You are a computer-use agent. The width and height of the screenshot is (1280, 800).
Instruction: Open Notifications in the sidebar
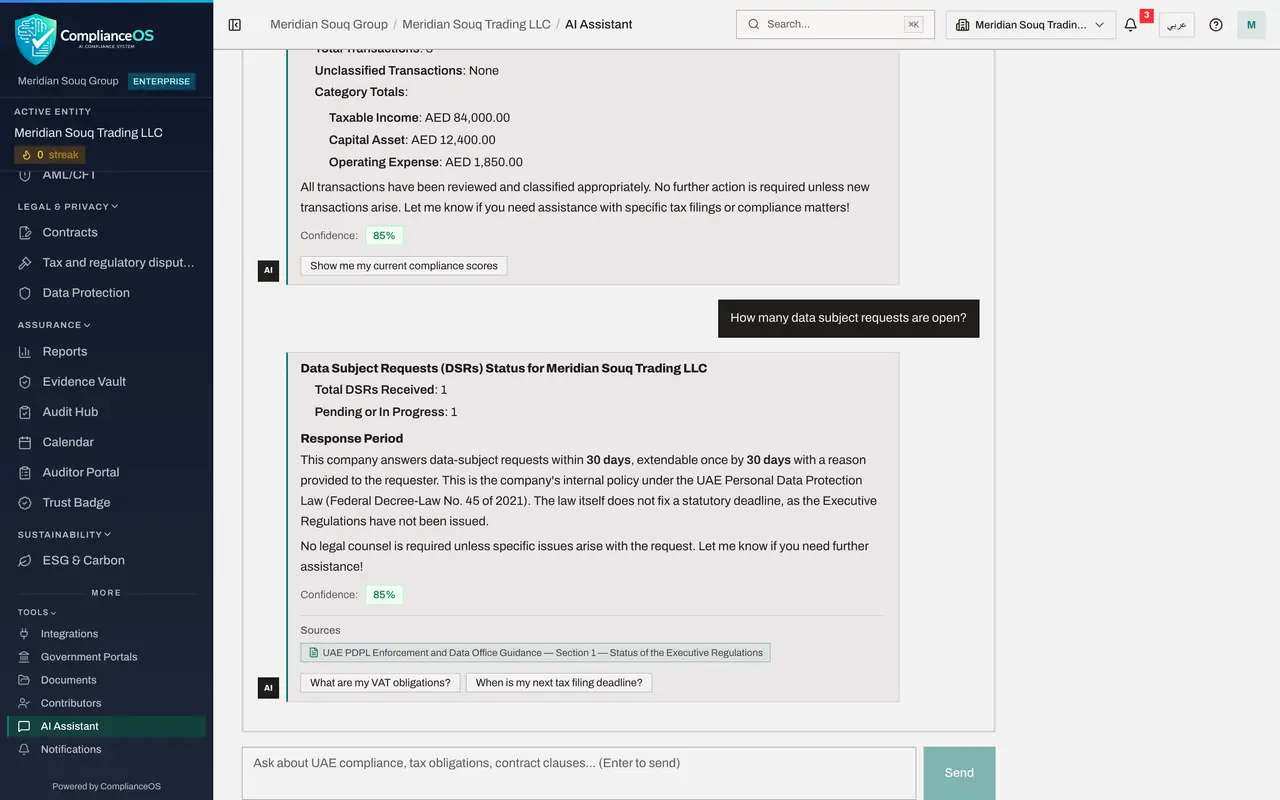[x=106, y=749]
